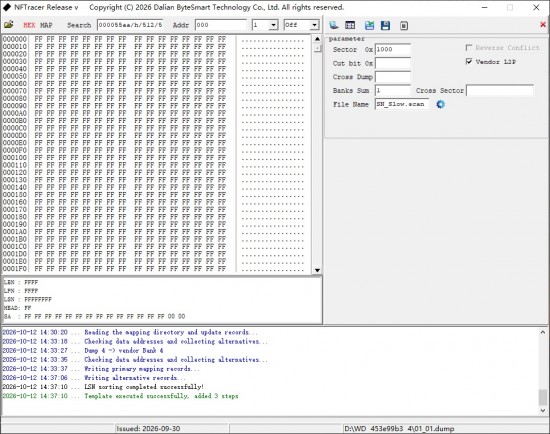
Task: Click the Search pattern input field
Action: coord(130,25)
